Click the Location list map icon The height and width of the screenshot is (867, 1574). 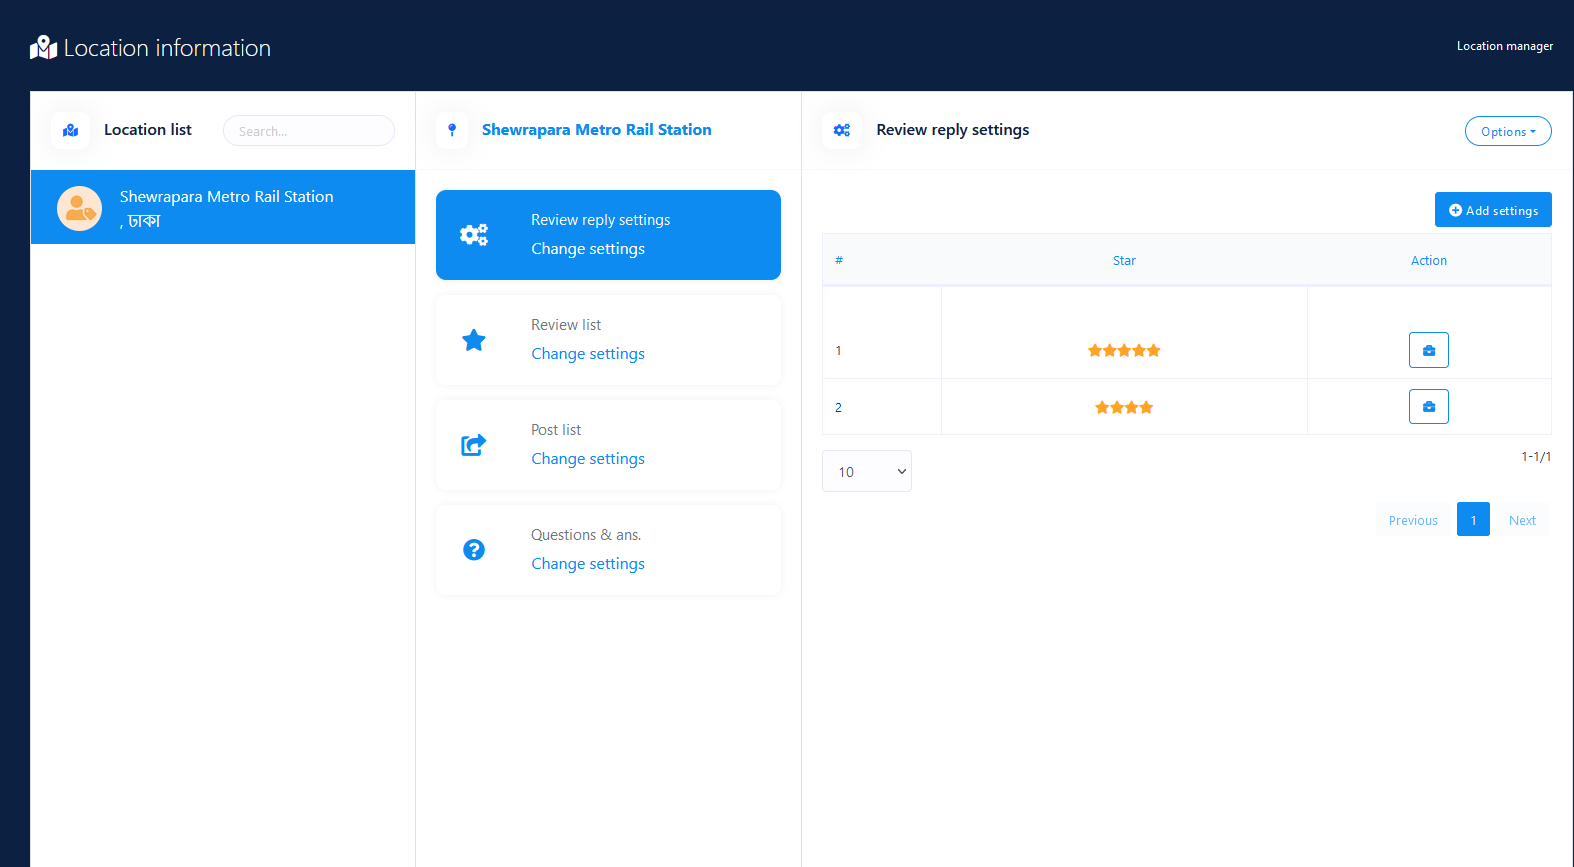point(70,130)
